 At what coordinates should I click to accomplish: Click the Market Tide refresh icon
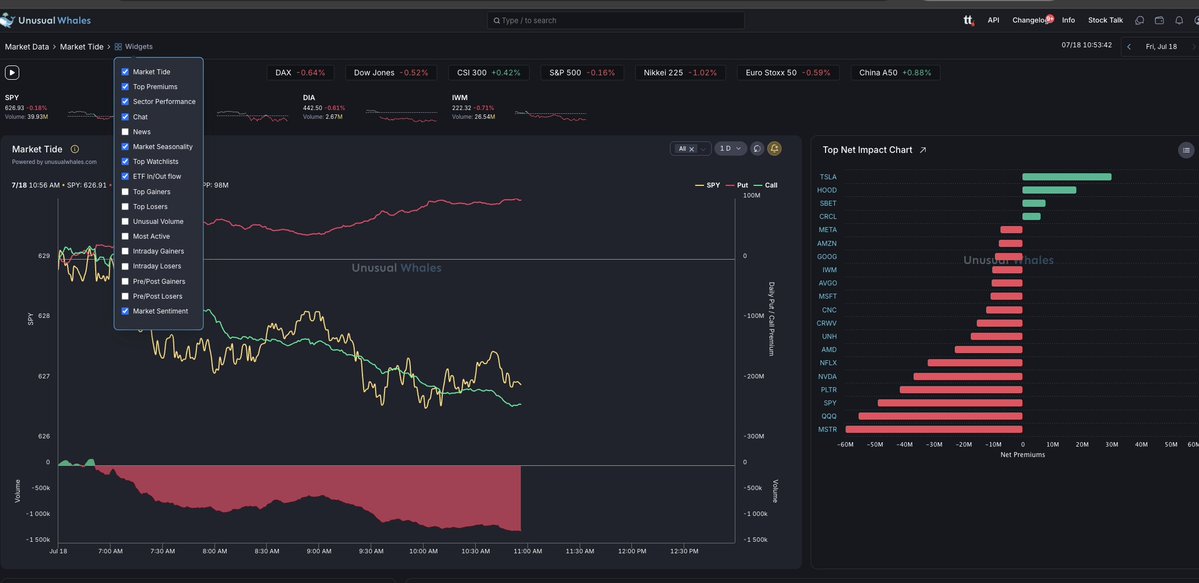click(757, 148)
